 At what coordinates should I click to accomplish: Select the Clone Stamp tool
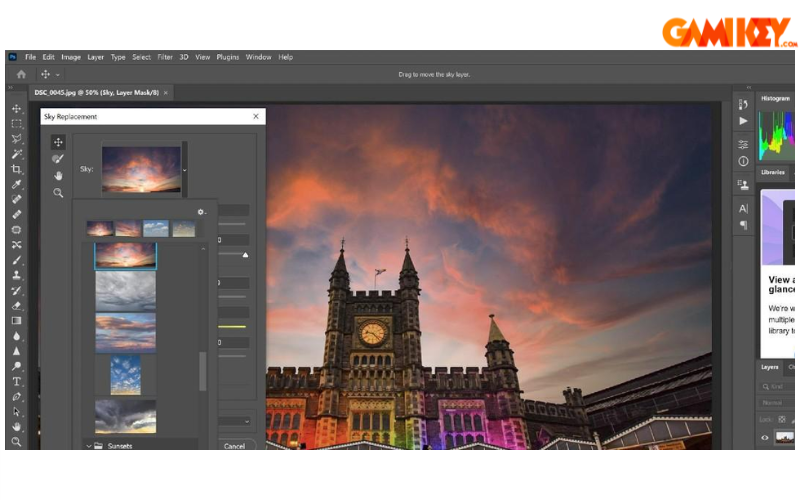(16, 275)
